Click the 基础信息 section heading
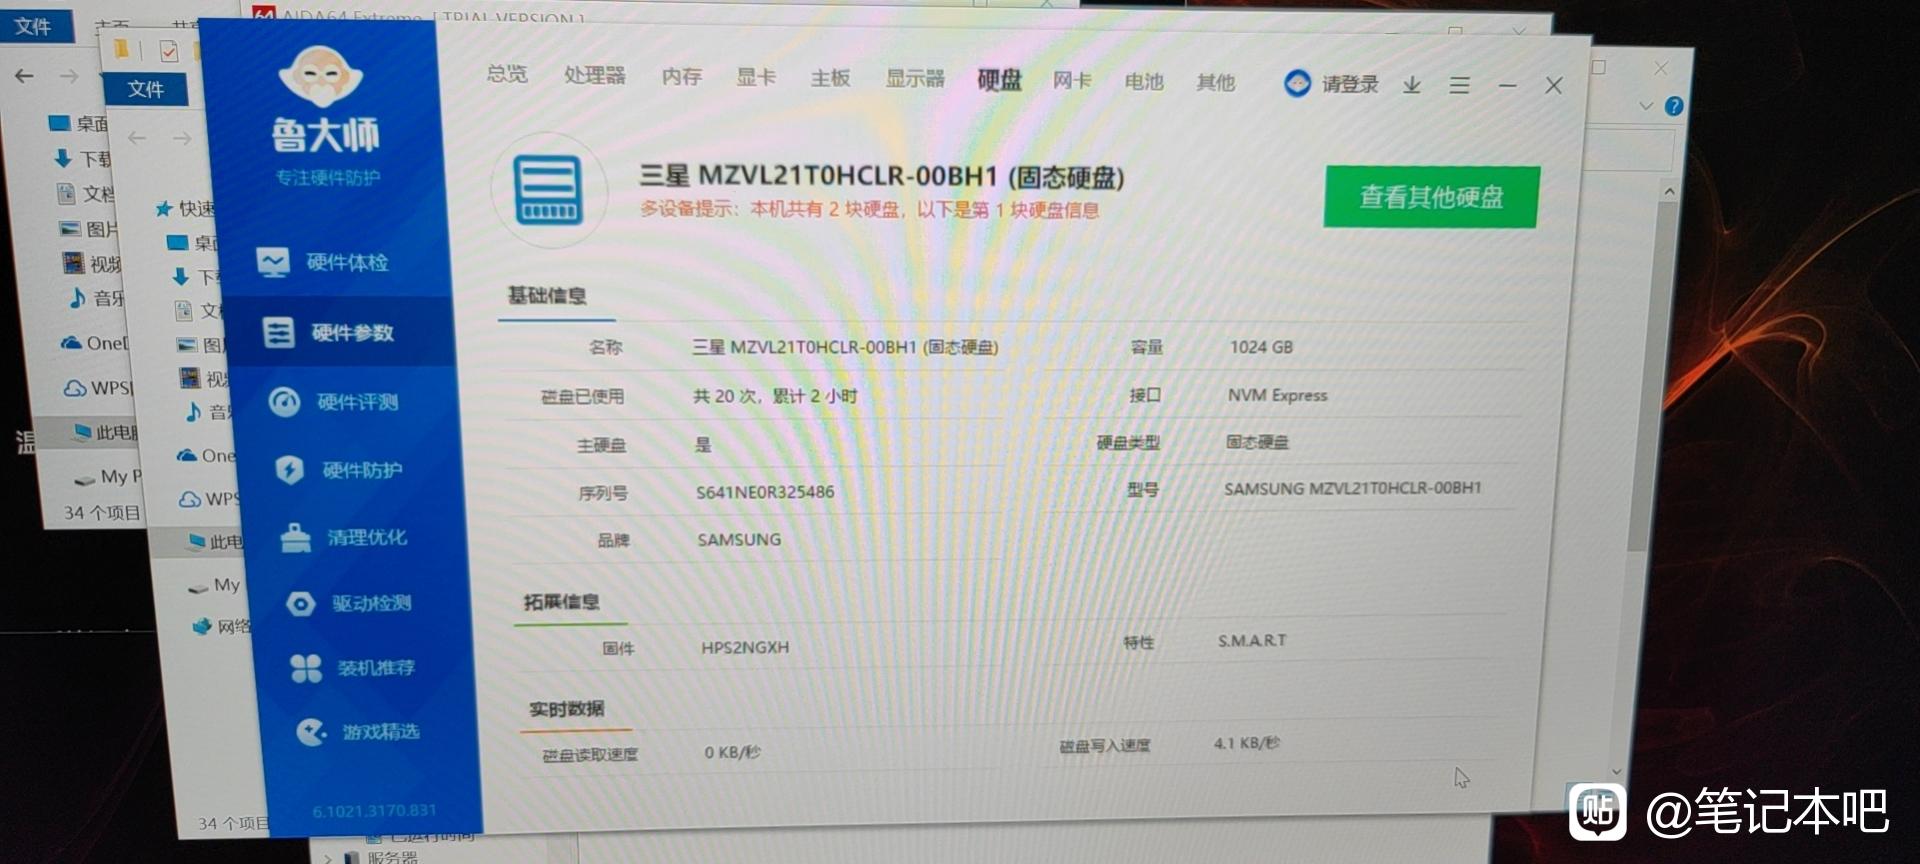The image size is (1920, 864). coord(546,295)
